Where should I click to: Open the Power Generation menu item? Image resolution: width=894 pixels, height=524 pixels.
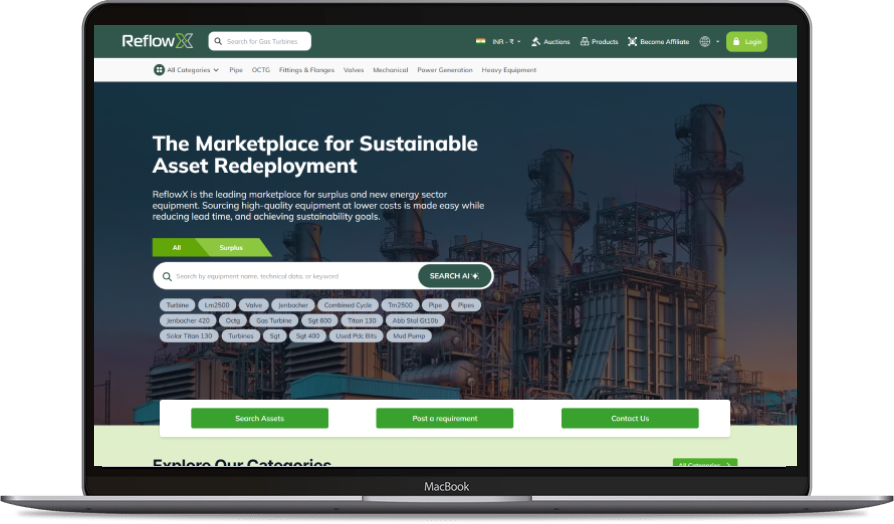click(x=444, y=70)
